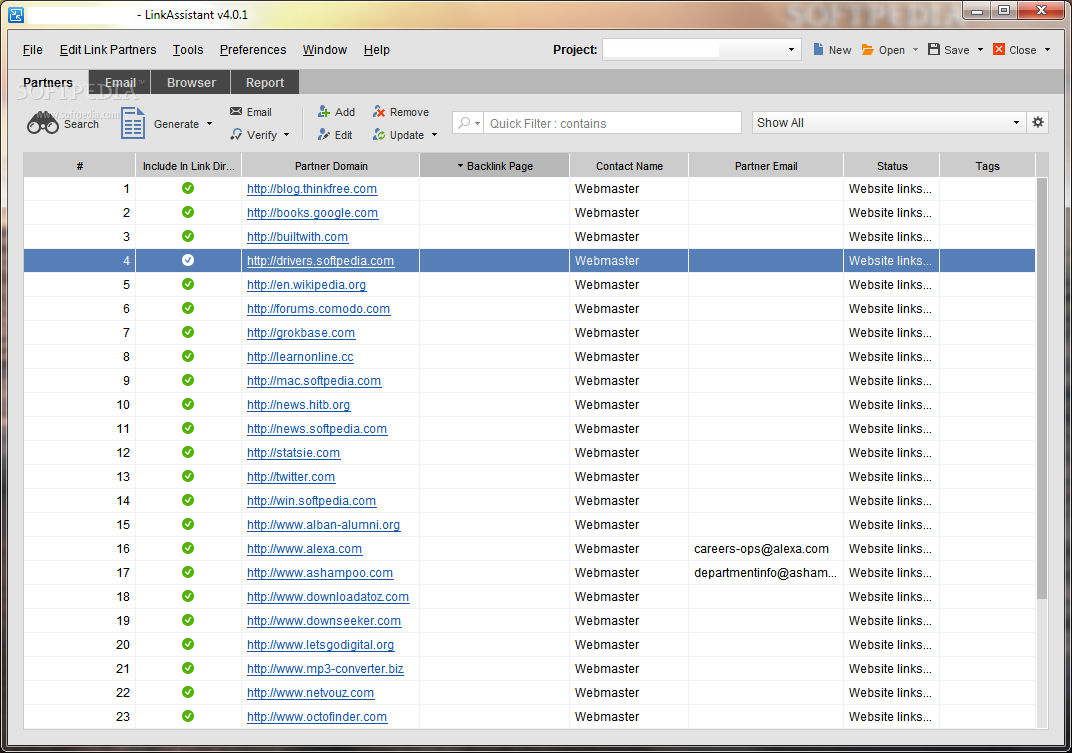Expand the Verify dropdown arrow
This screenshot has height=753, width=1072.
click(286, 135)
